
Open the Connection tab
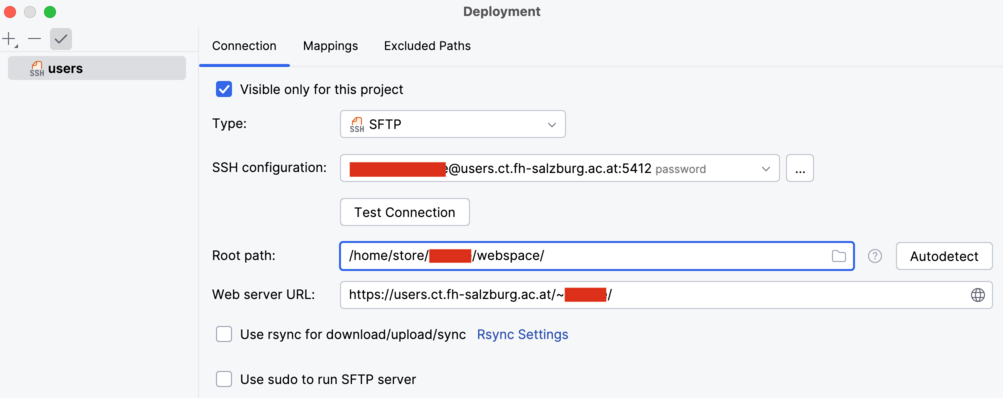point(244,46)
